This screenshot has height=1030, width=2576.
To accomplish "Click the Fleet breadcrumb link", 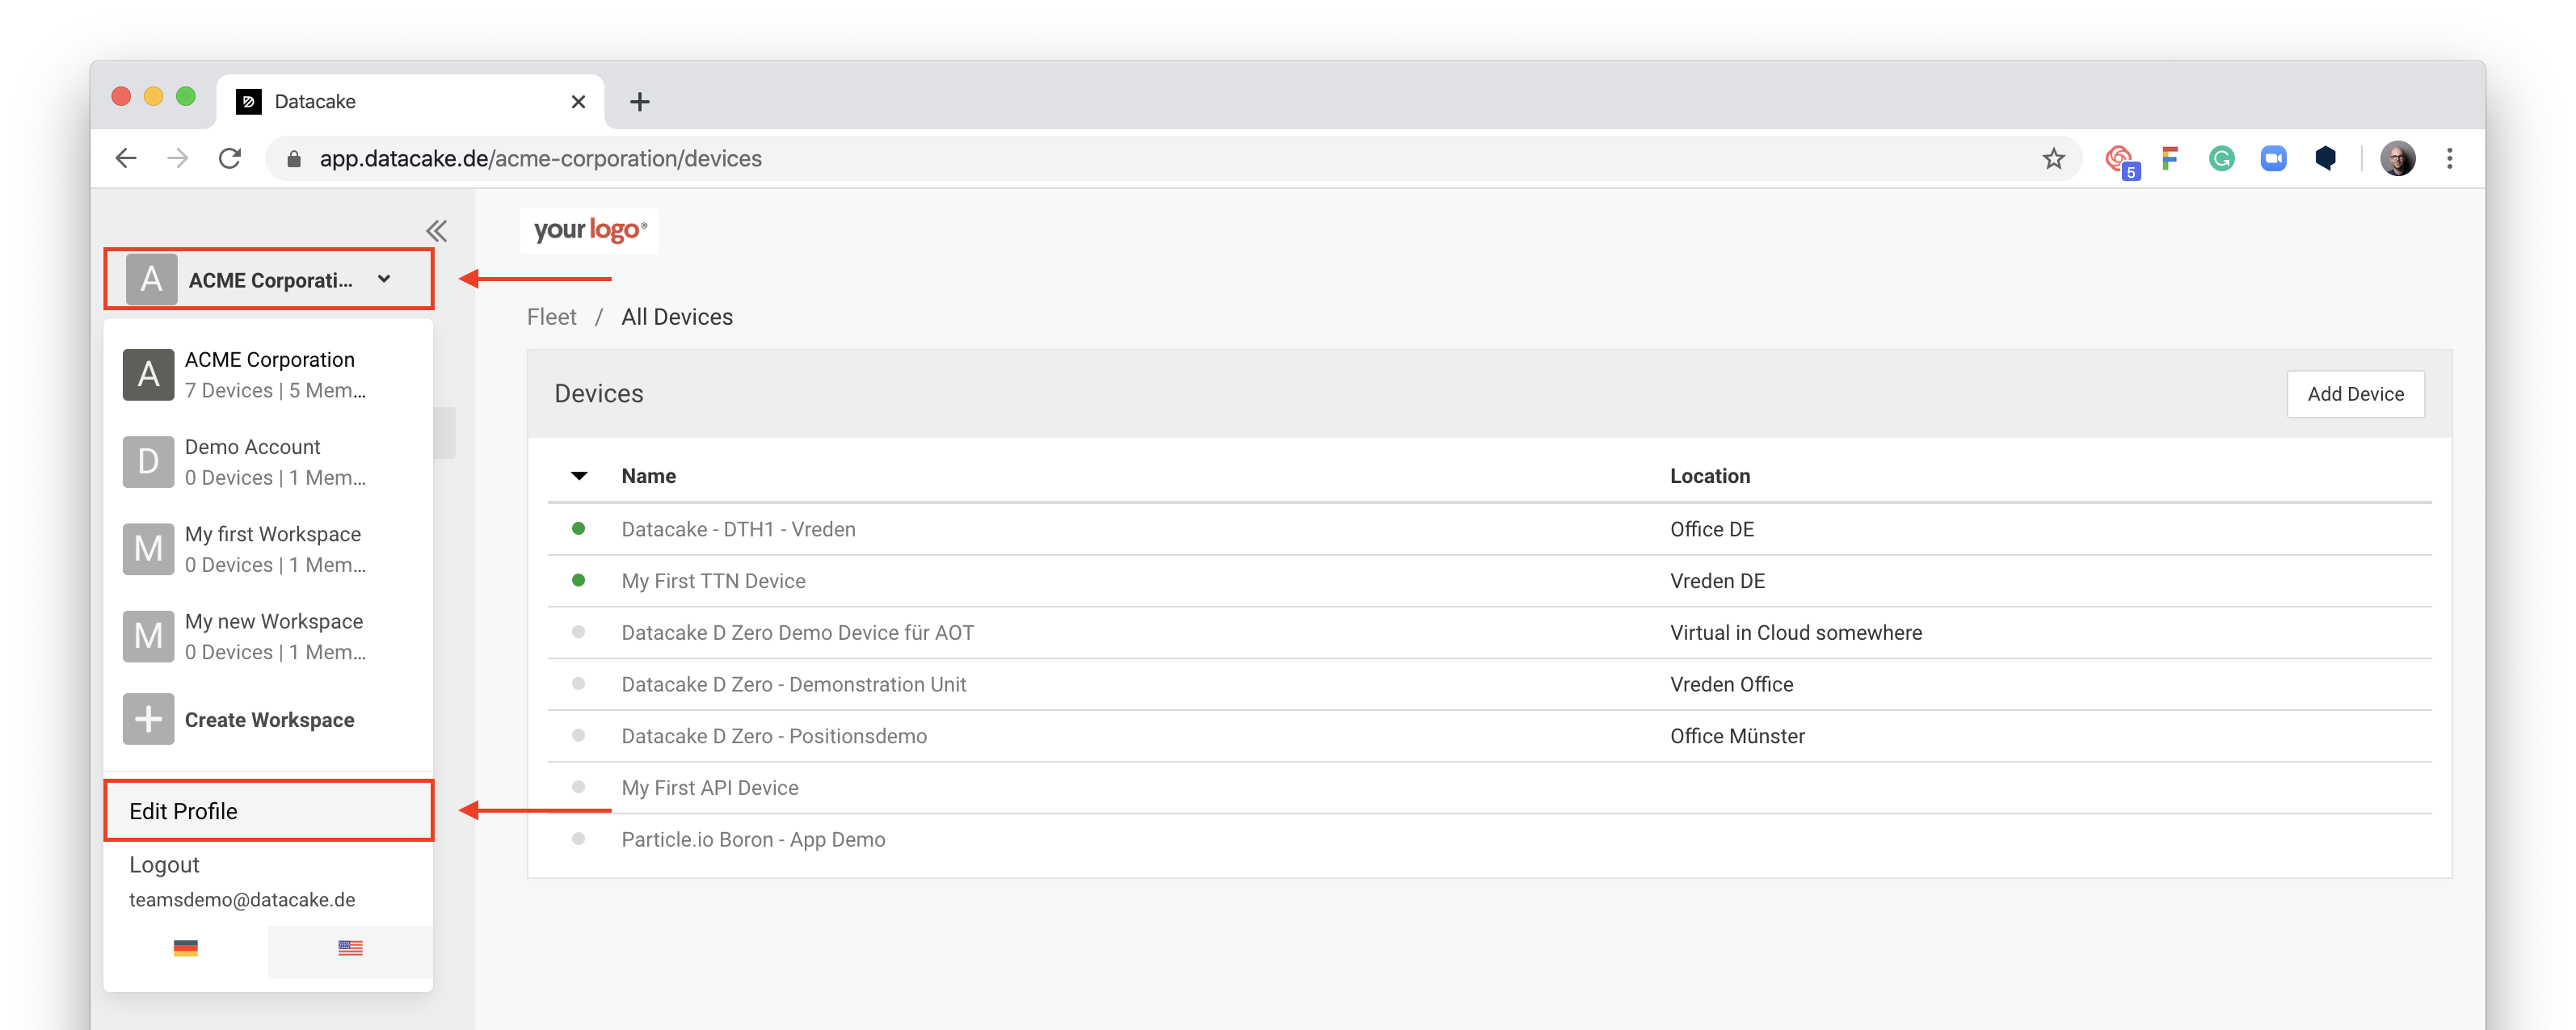I will coord(551,317).
